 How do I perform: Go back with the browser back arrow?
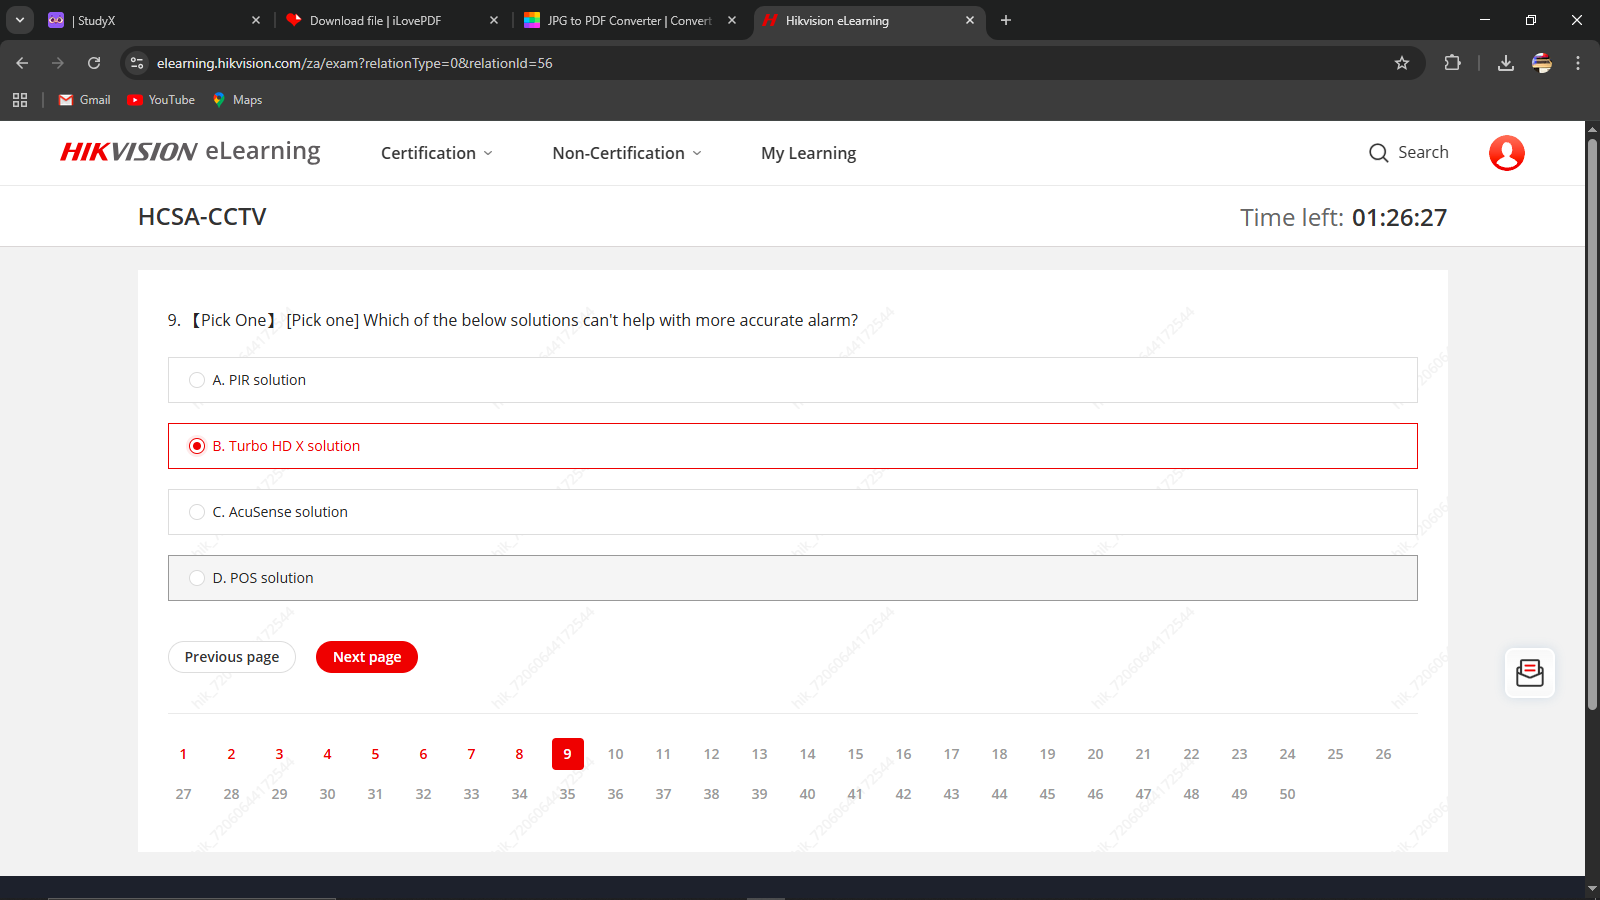22,63
